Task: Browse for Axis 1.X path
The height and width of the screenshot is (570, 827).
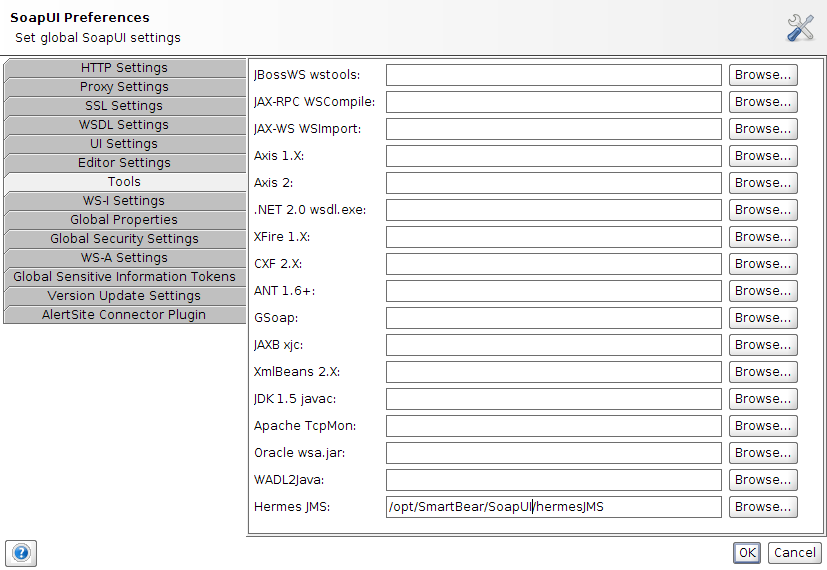Action: [763, 156]
